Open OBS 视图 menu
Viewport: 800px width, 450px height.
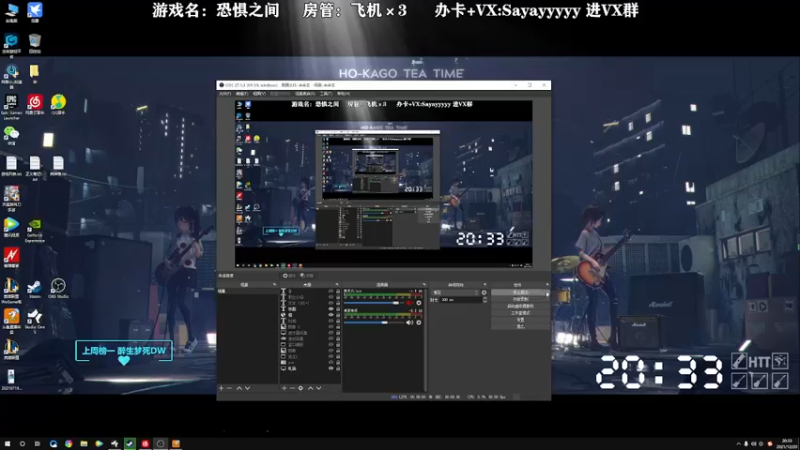click(x=259, y=93)
